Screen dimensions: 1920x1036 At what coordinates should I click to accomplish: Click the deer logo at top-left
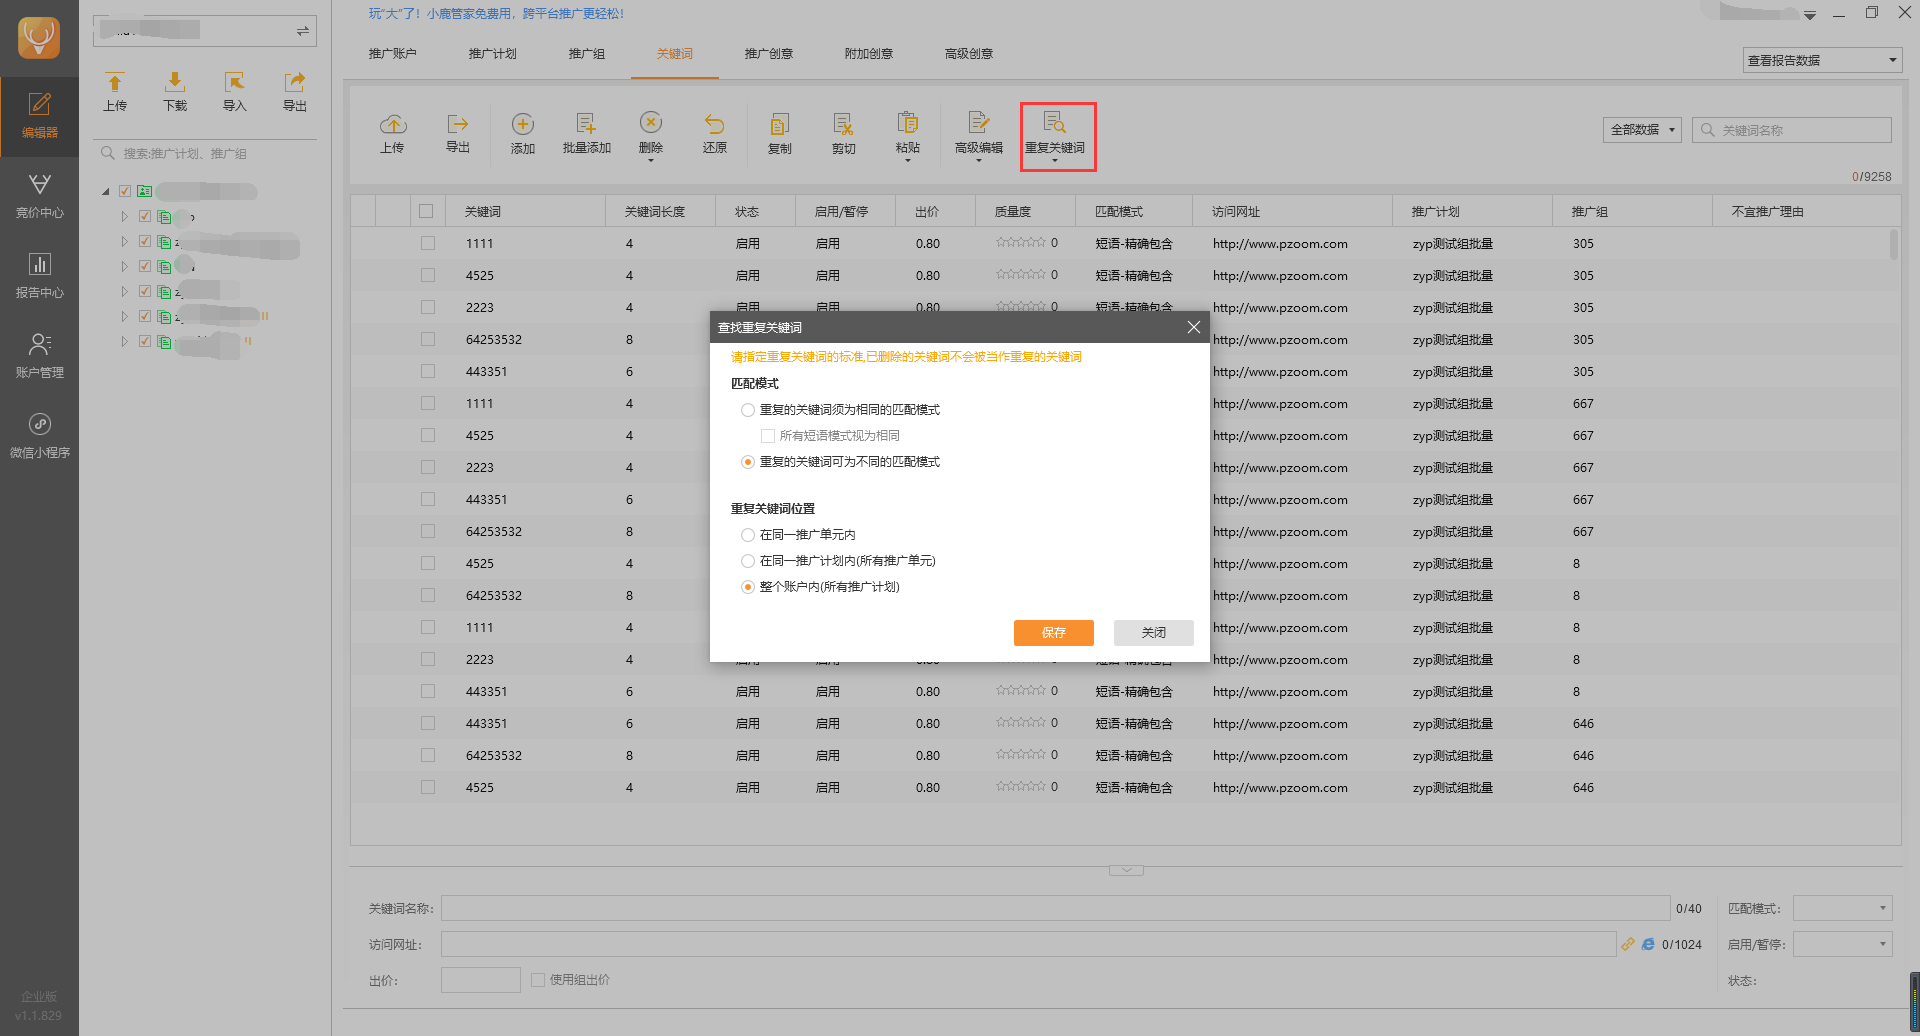(x=39, y=38)
